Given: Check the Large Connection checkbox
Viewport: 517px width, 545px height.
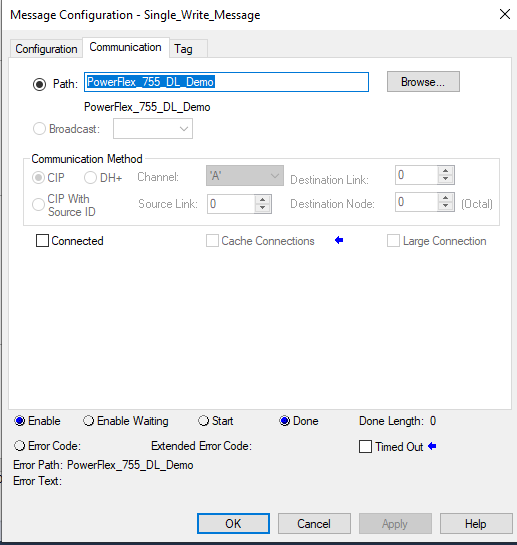Looking at the screenshot, I should [393, 241].
